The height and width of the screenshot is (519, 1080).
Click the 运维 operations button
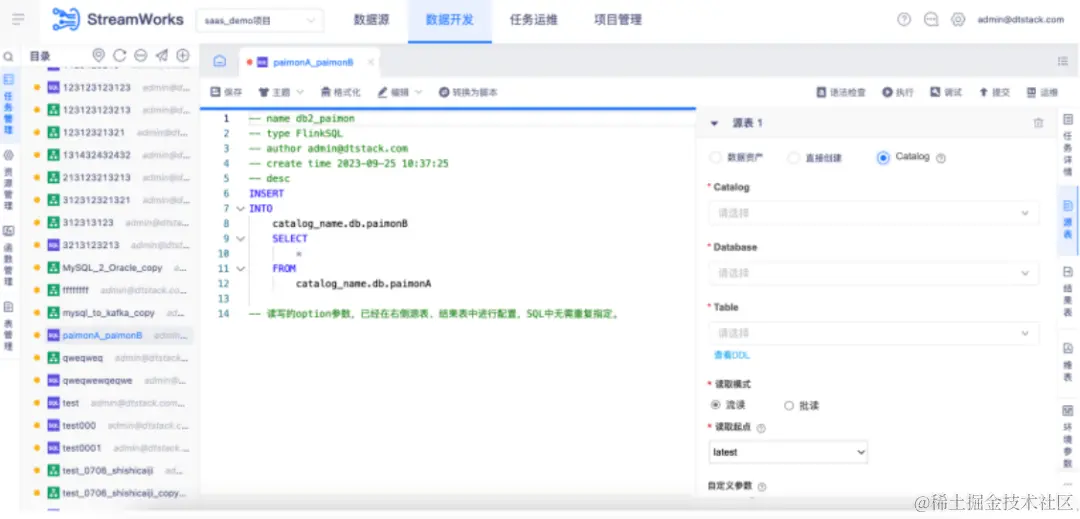pos(1042,92)
